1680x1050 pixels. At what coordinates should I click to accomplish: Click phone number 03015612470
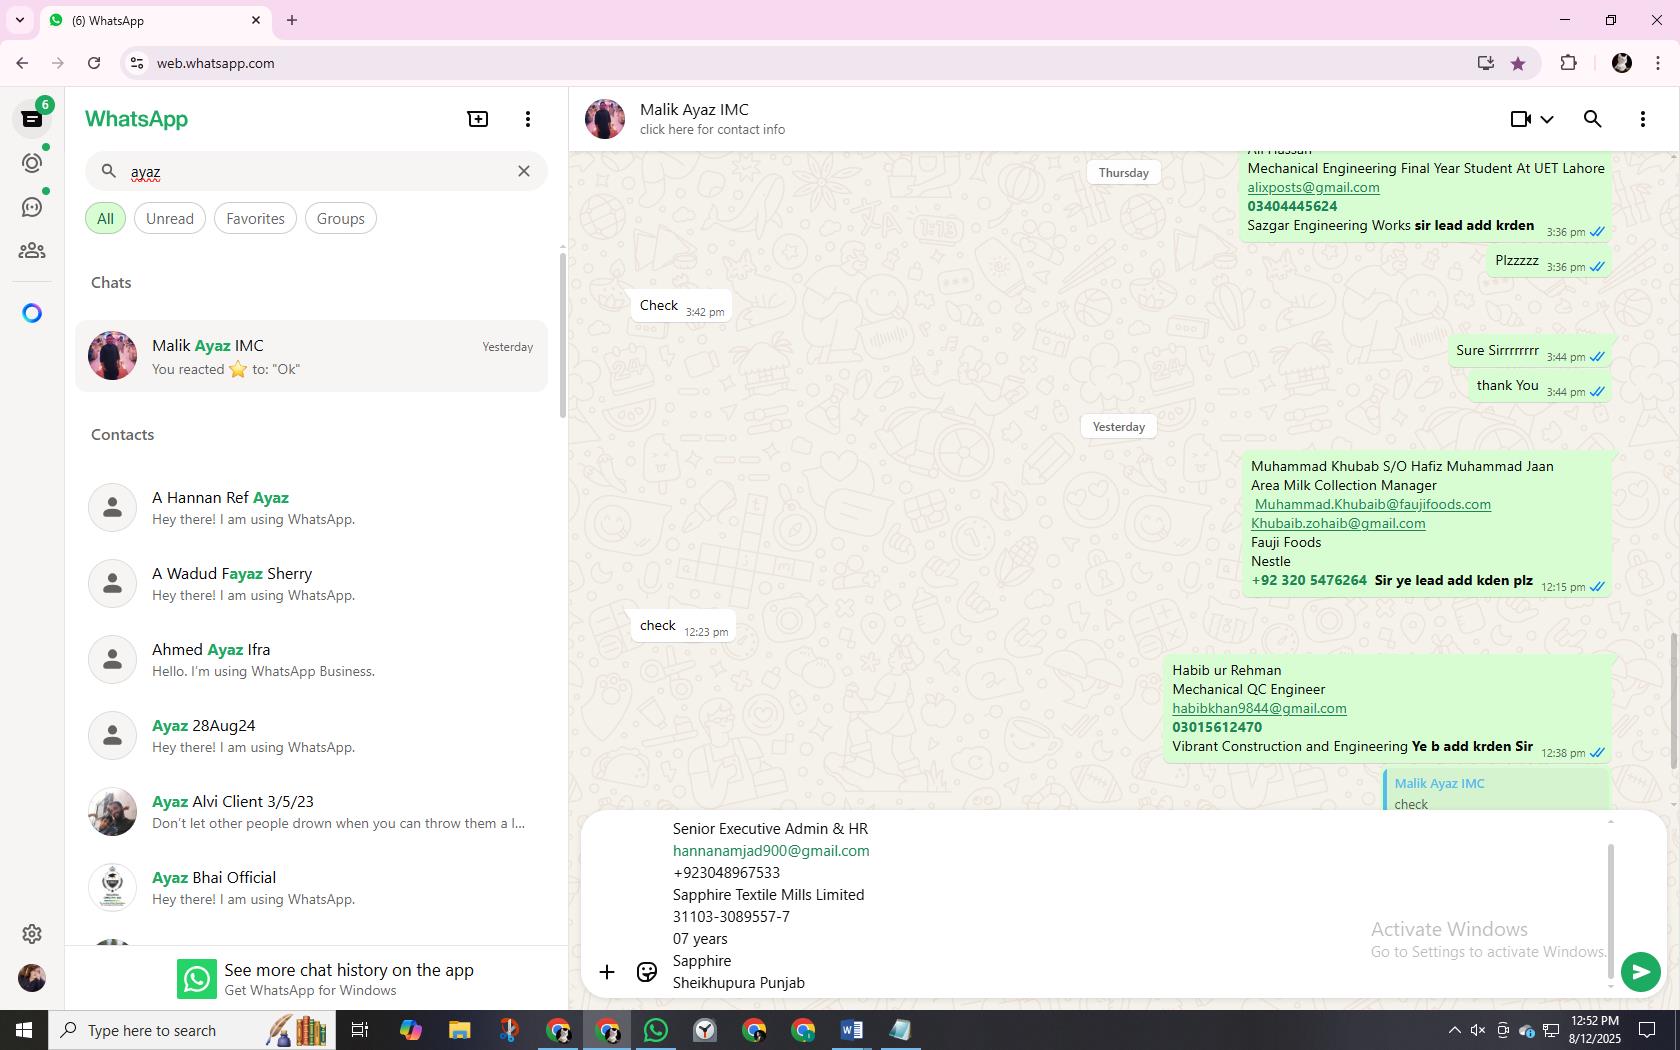click(1217, 727)
